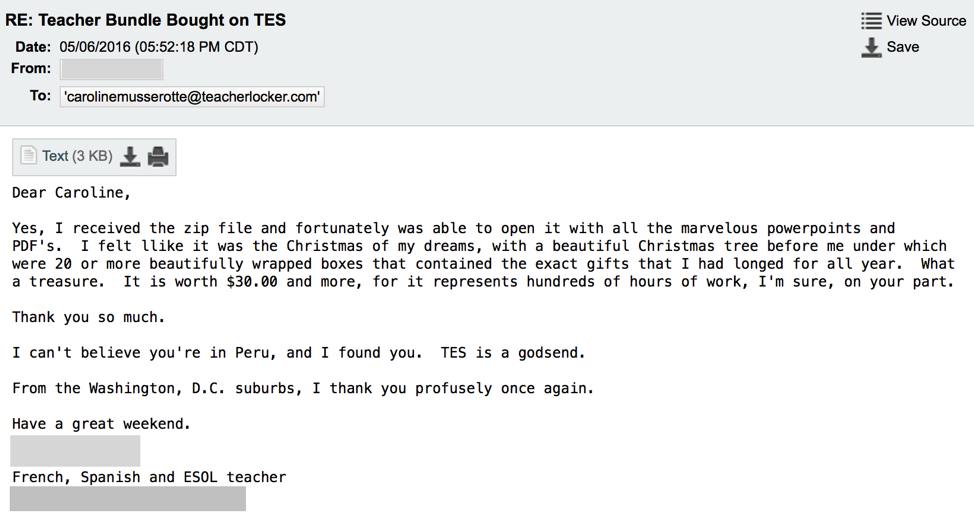Click the From: header label
The height and width of the screenshot is (525, 974).
click(x=31, y=69)
